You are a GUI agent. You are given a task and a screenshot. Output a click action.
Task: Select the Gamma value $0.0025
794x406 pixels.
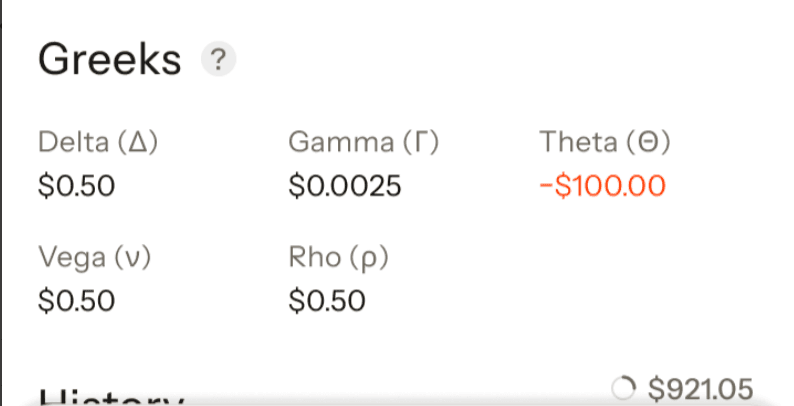(344, 186)
